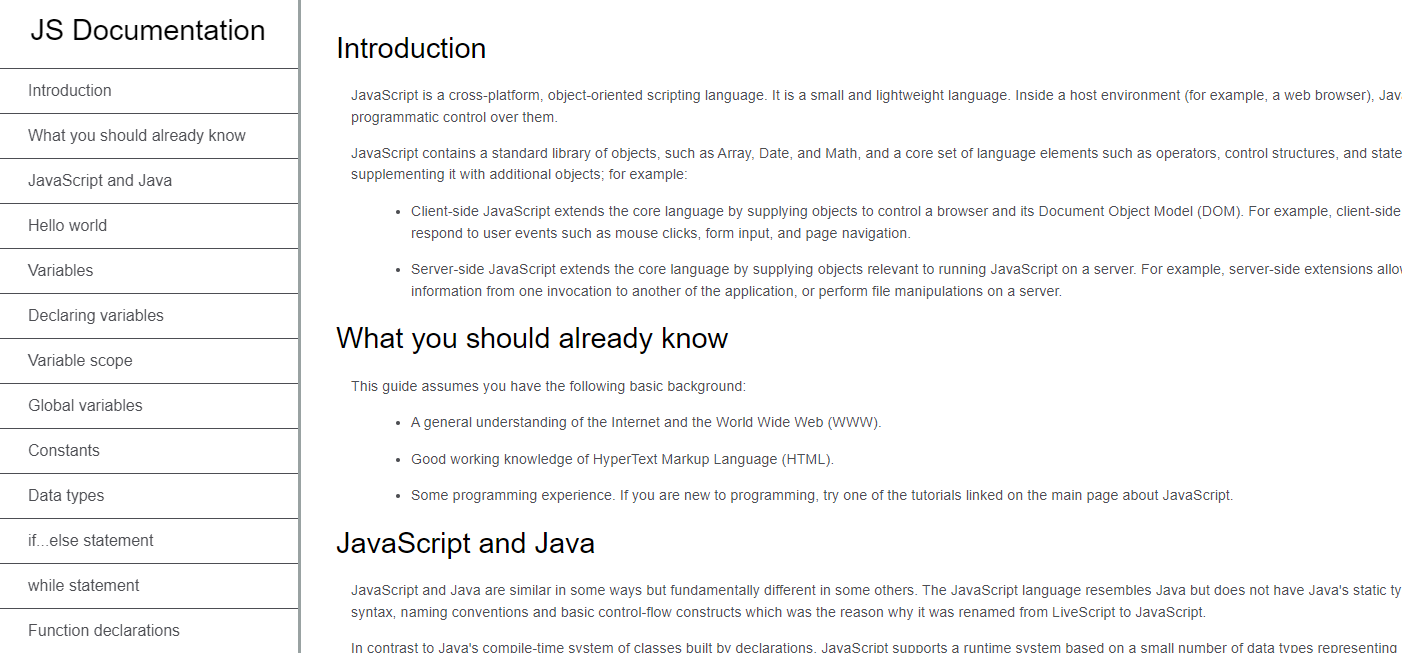Click the What you should already know heading

(x=533, y=338)
